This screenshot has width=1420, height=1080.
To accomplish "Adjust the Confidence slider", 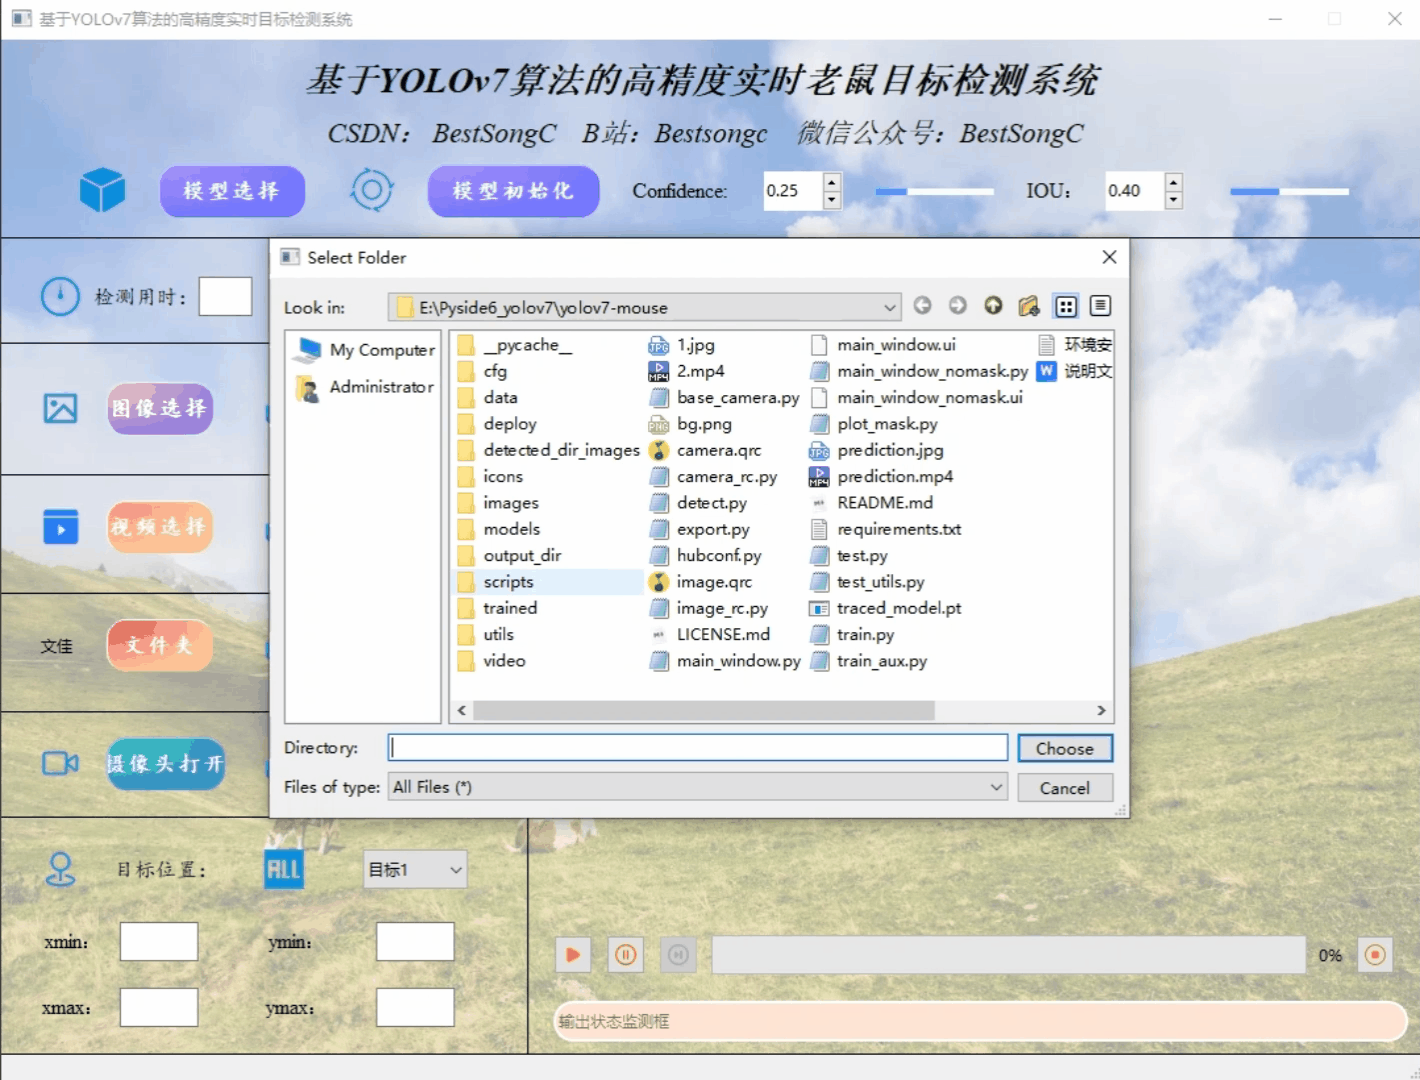I will [x=935, y=191].
